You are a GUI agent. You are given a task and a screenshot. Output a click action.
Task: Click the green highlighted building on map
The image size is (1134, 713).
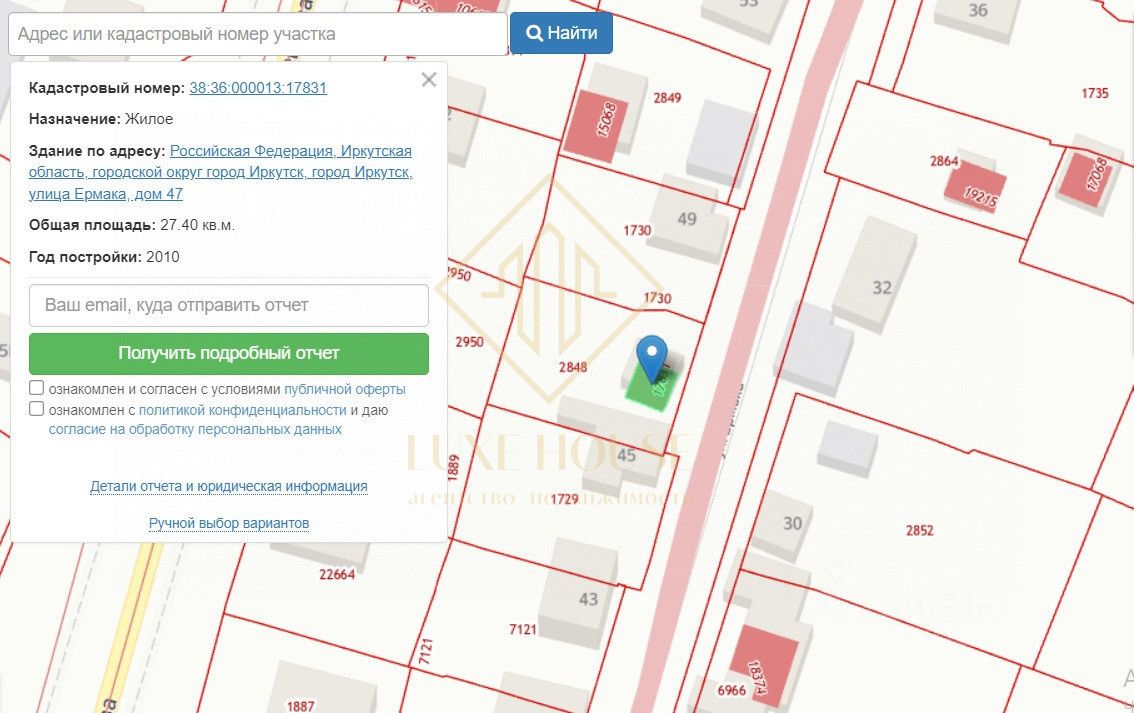(x=652, y=387)
